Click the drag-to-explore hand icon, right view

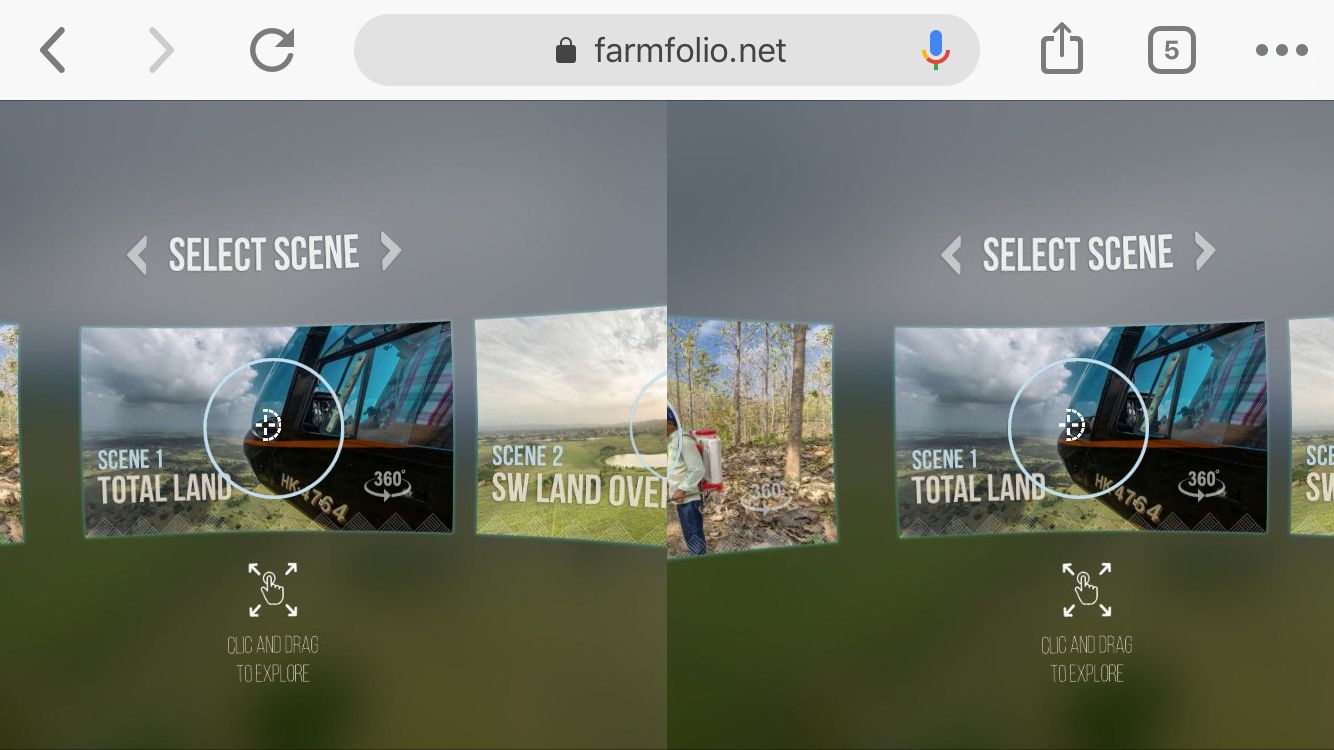tap(1087, 590)
